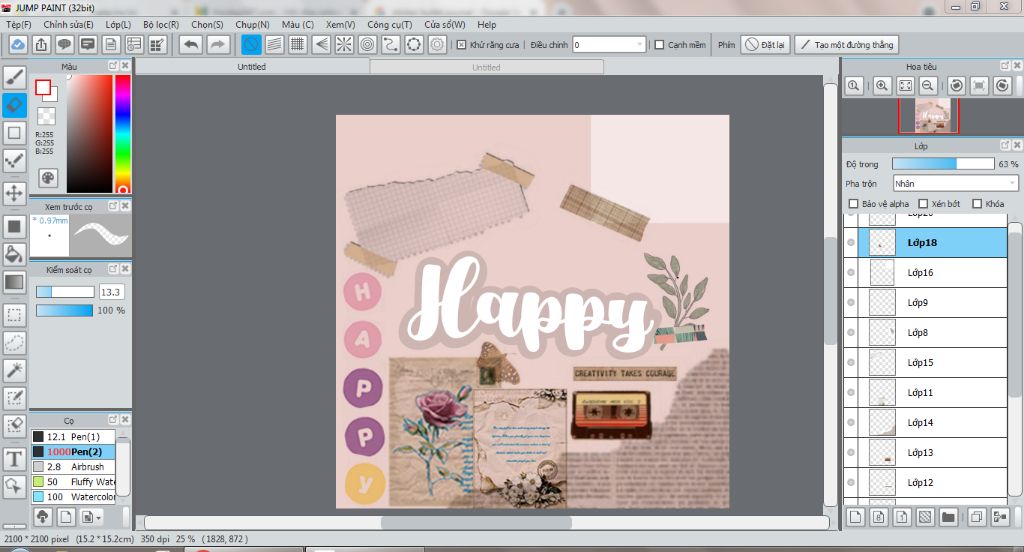This screenshot has width=1024, height=552.
Task: Adjust the brush size slider
Action: 65,292
